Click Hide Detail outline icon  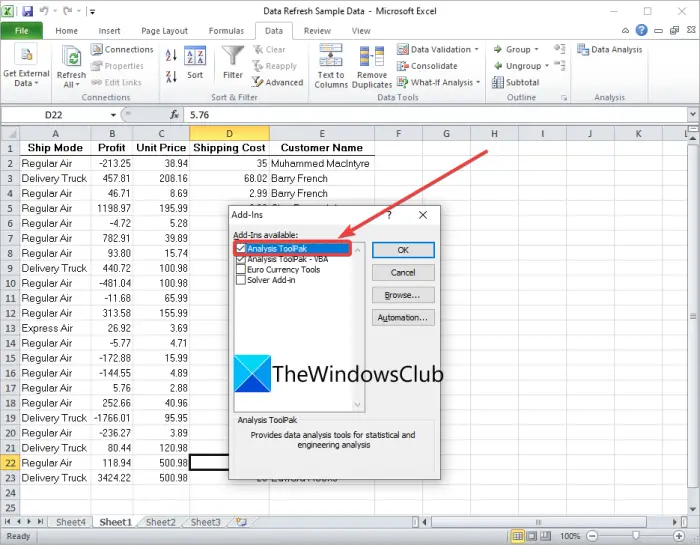(559, 66)
